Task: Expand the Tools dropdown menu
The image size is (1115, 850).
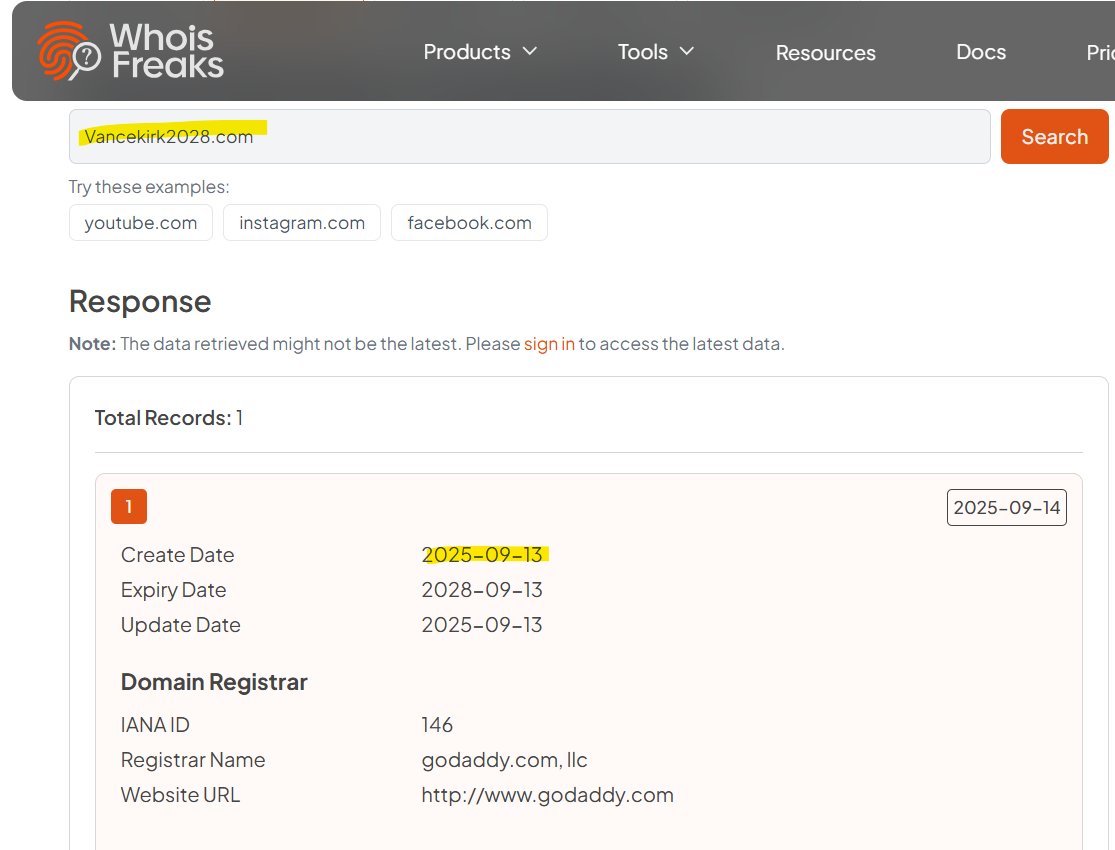Action: tap(655, 52)
